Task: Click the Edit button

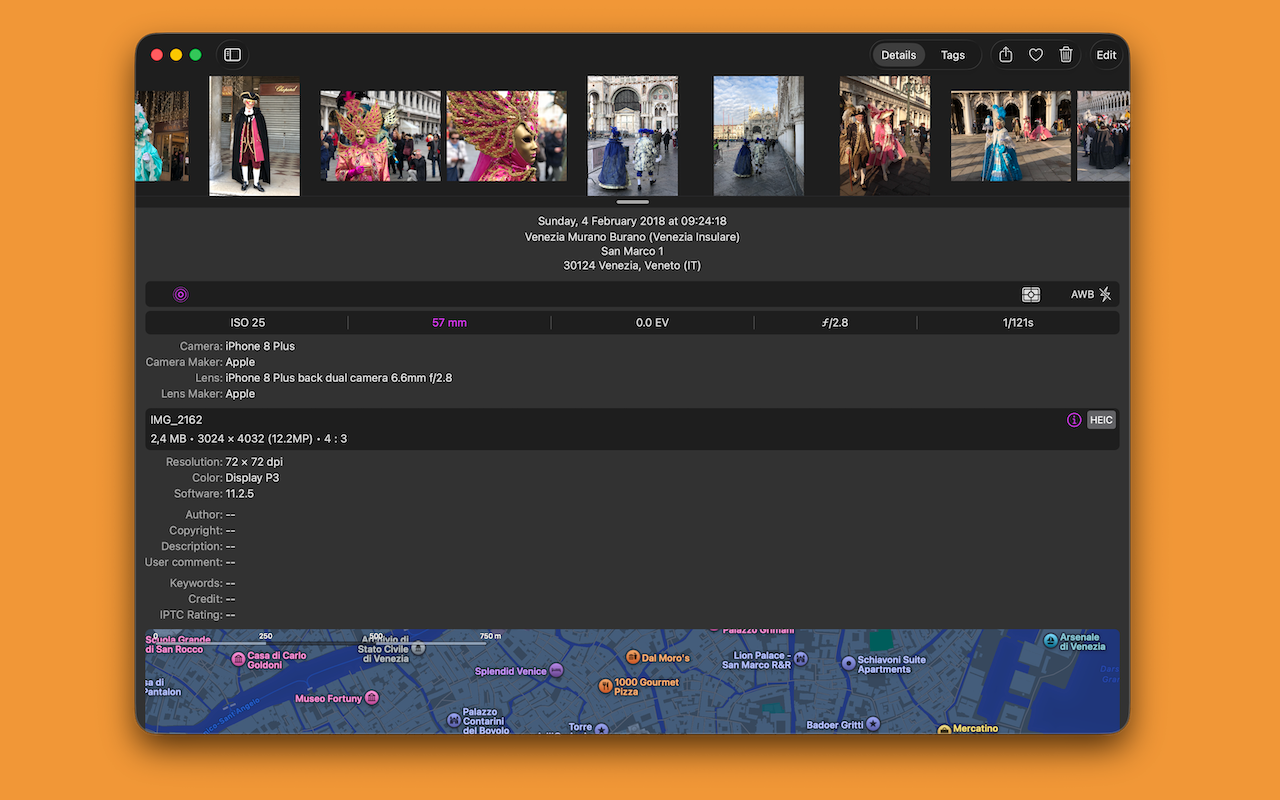Action: pyautogui.click(x=1106, y=55)
